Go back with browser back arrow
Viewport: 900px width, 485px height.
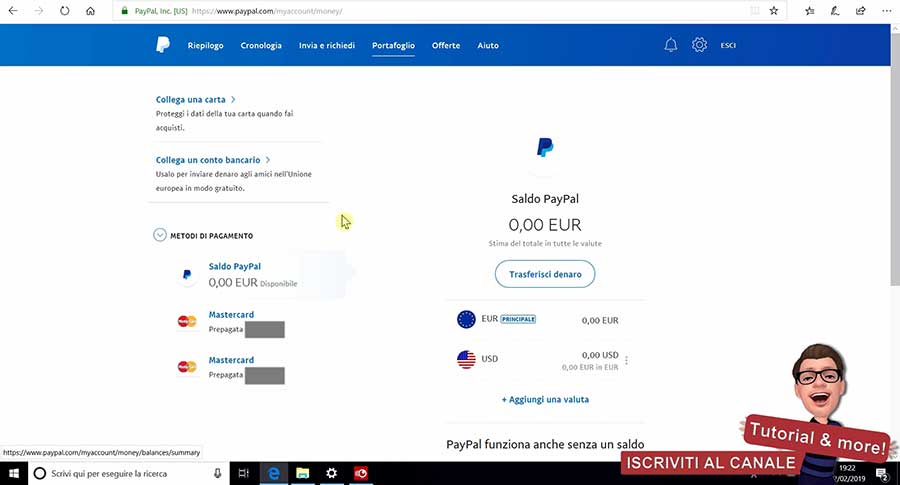click(x=13, y=11)
